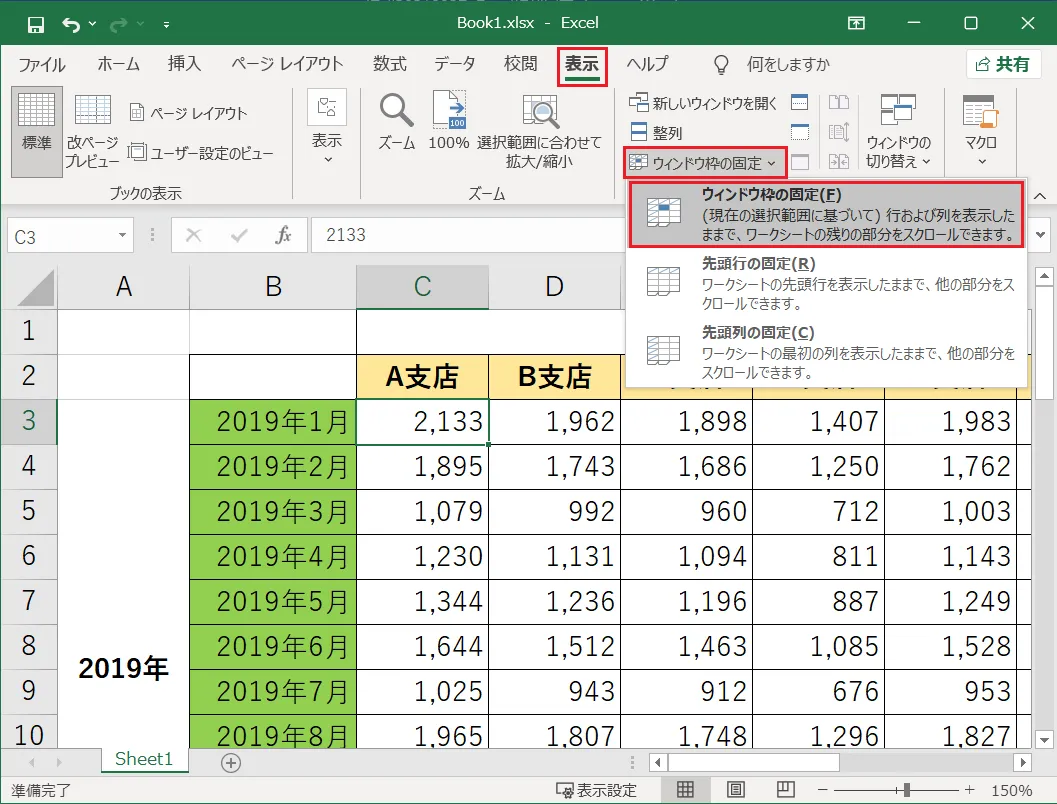Viewport: 1057px width, 804px height.
Task: Click the 整列 arrange button
Action: pyautogui.click(x=657, y=132)
